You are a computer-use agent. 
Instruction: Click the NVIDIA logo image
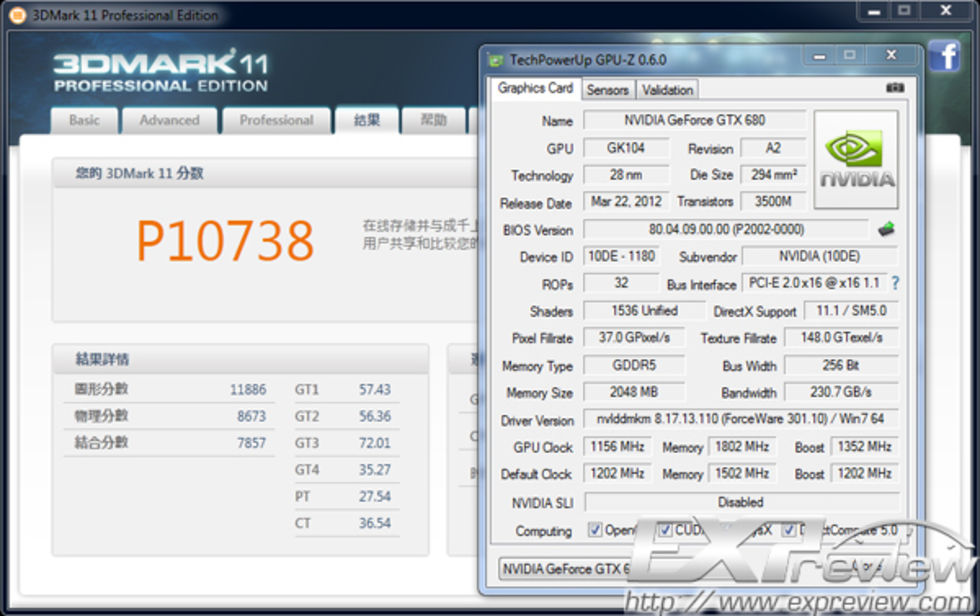tap(857, 160)
